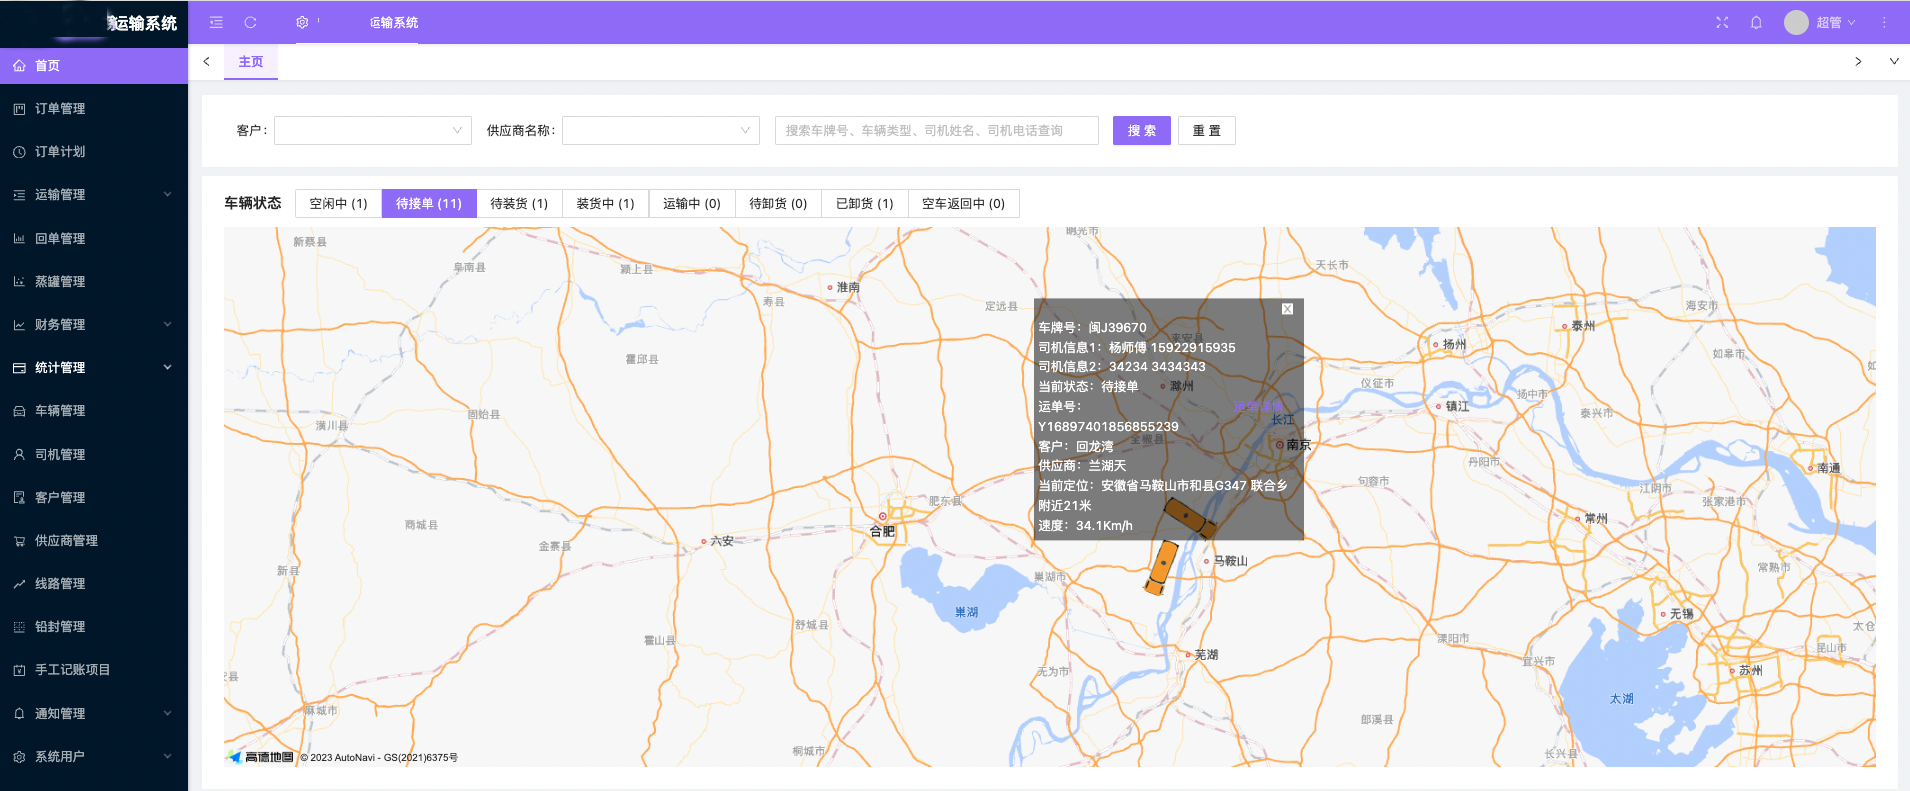Screen dimensions: 1910x791
Task: Click the 财务管理 line chart icon
Action: (x=19, y=324)
